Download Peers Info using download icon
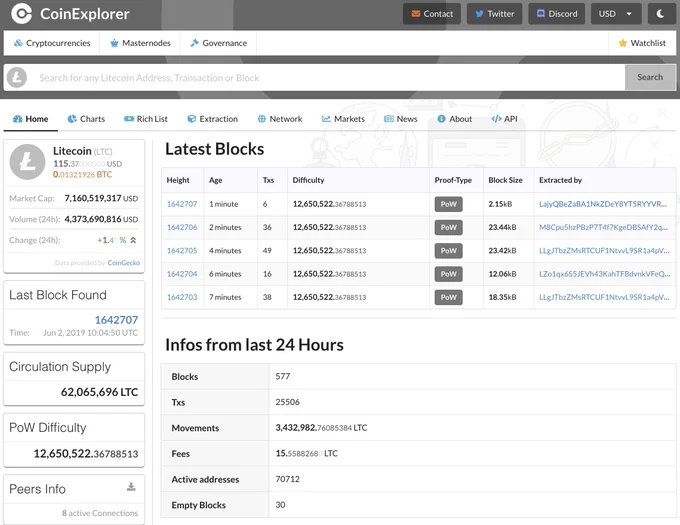The width and height of the screenshot is (680, 525). 131,487
